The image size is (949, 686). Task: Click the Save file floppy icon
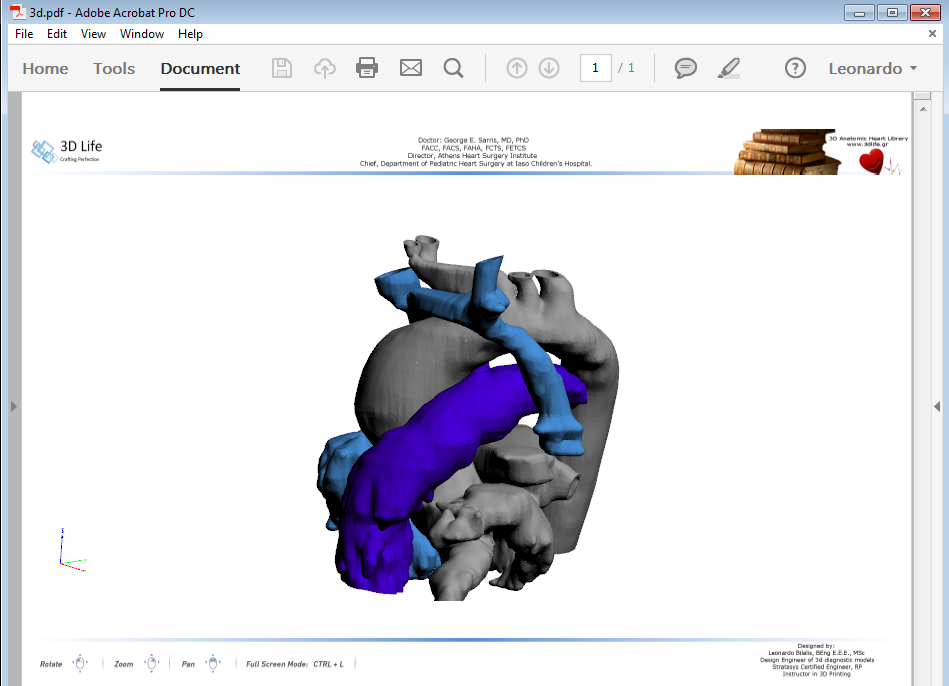281,68
